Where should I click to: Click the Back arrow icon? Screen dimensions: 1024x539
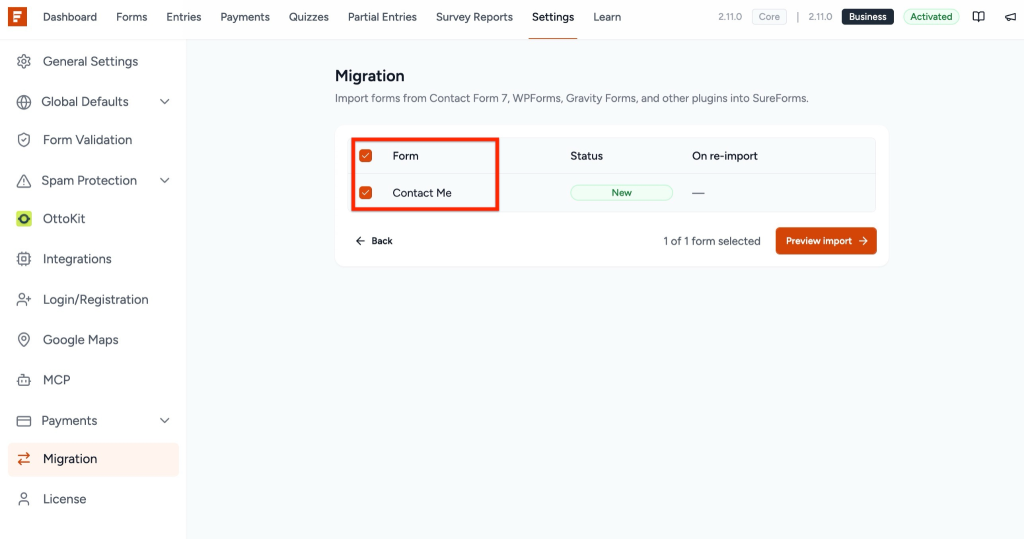click(x=360, y=241)
